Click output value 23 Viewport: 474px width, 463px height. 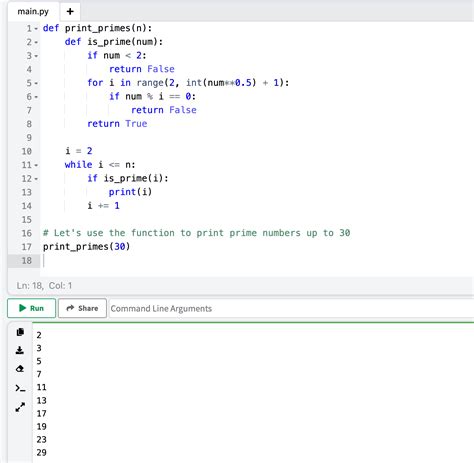point(42,440)
